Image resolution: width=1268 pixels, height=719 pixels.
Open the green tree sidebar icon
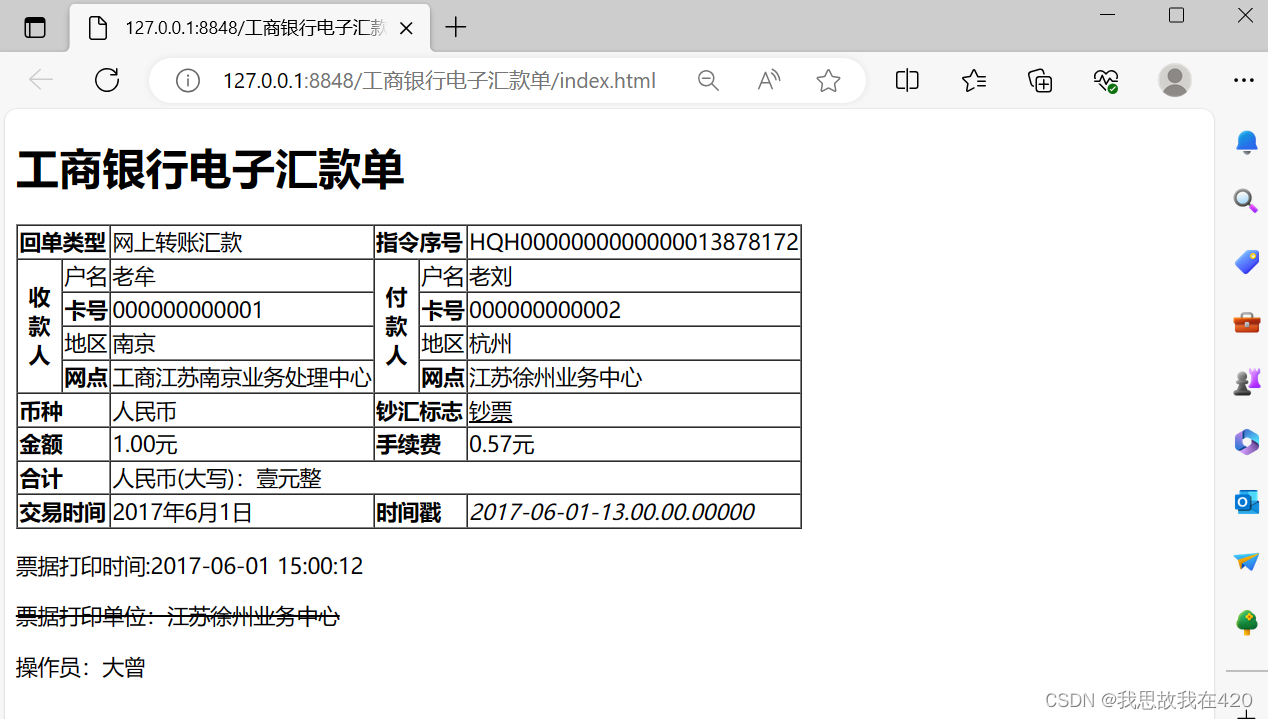1245,622
